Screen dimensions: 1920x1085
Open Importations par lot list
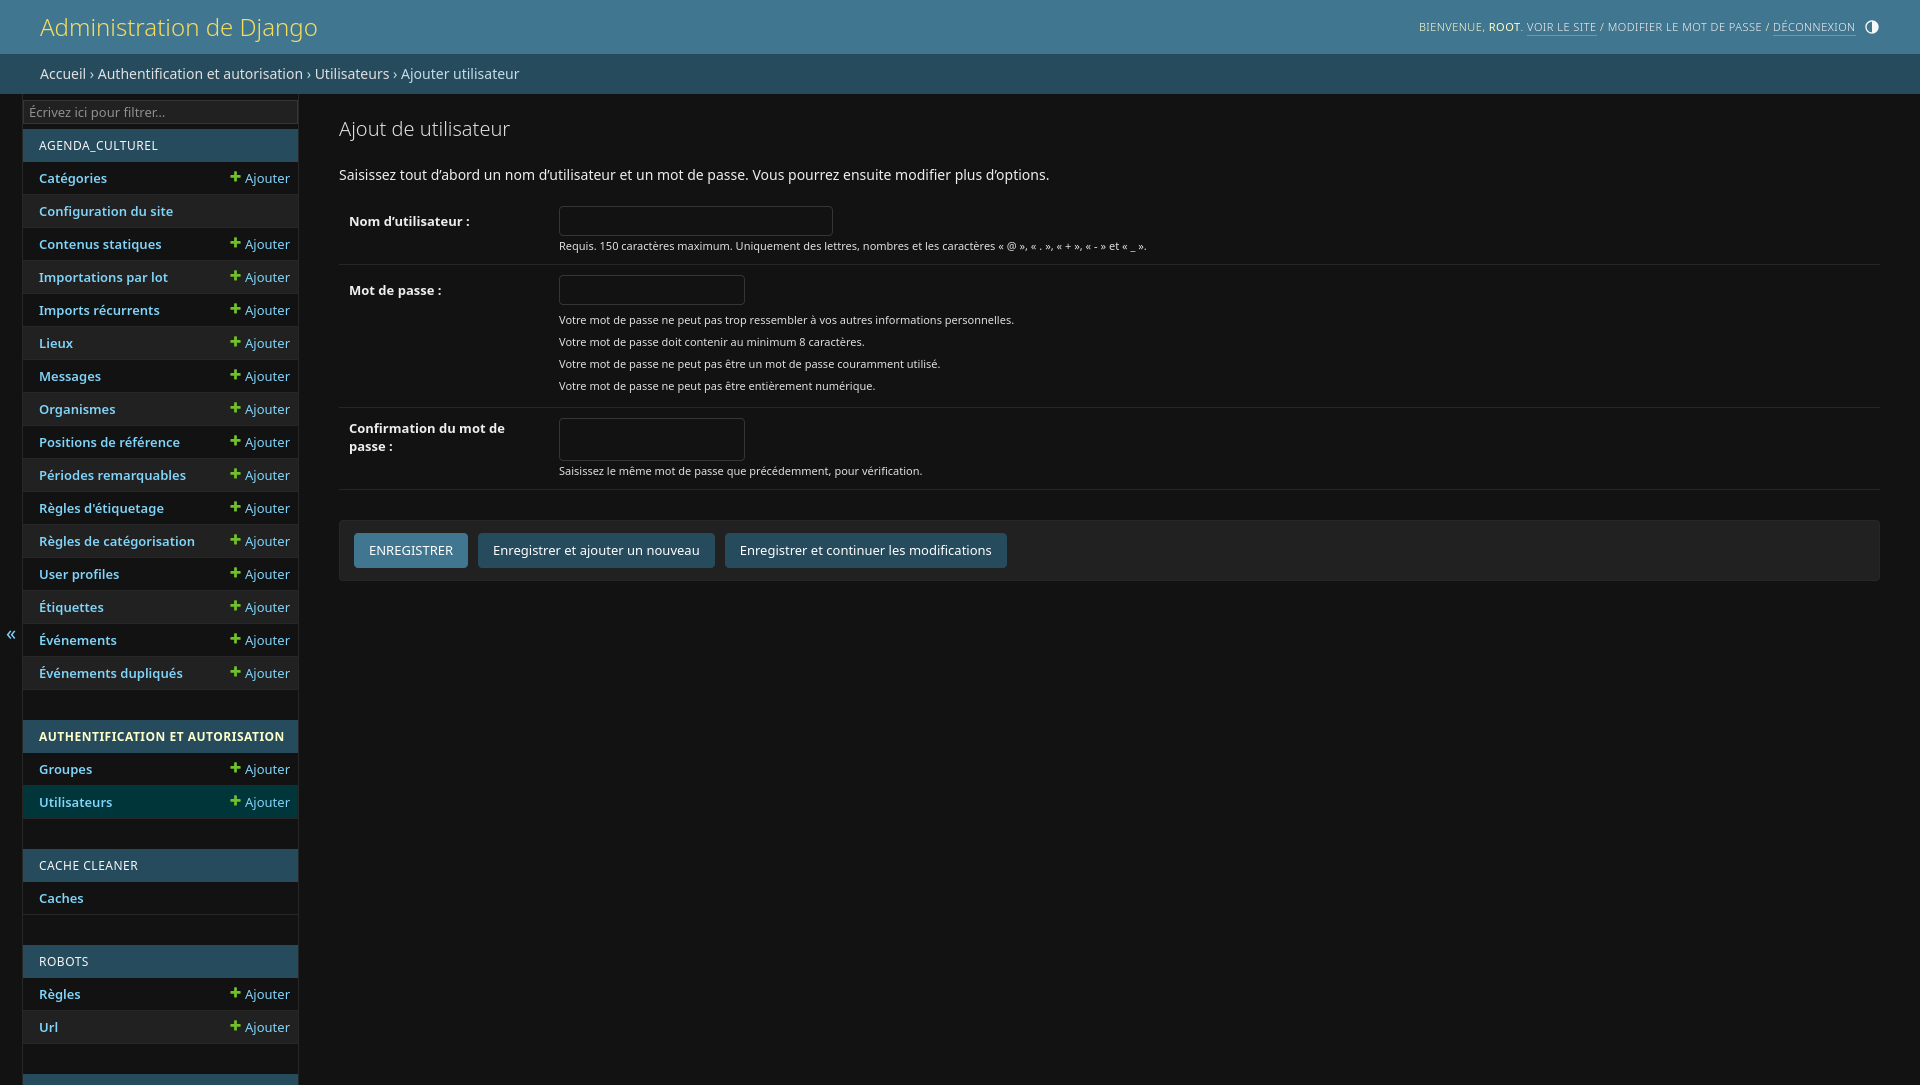[x=103, y=277]
